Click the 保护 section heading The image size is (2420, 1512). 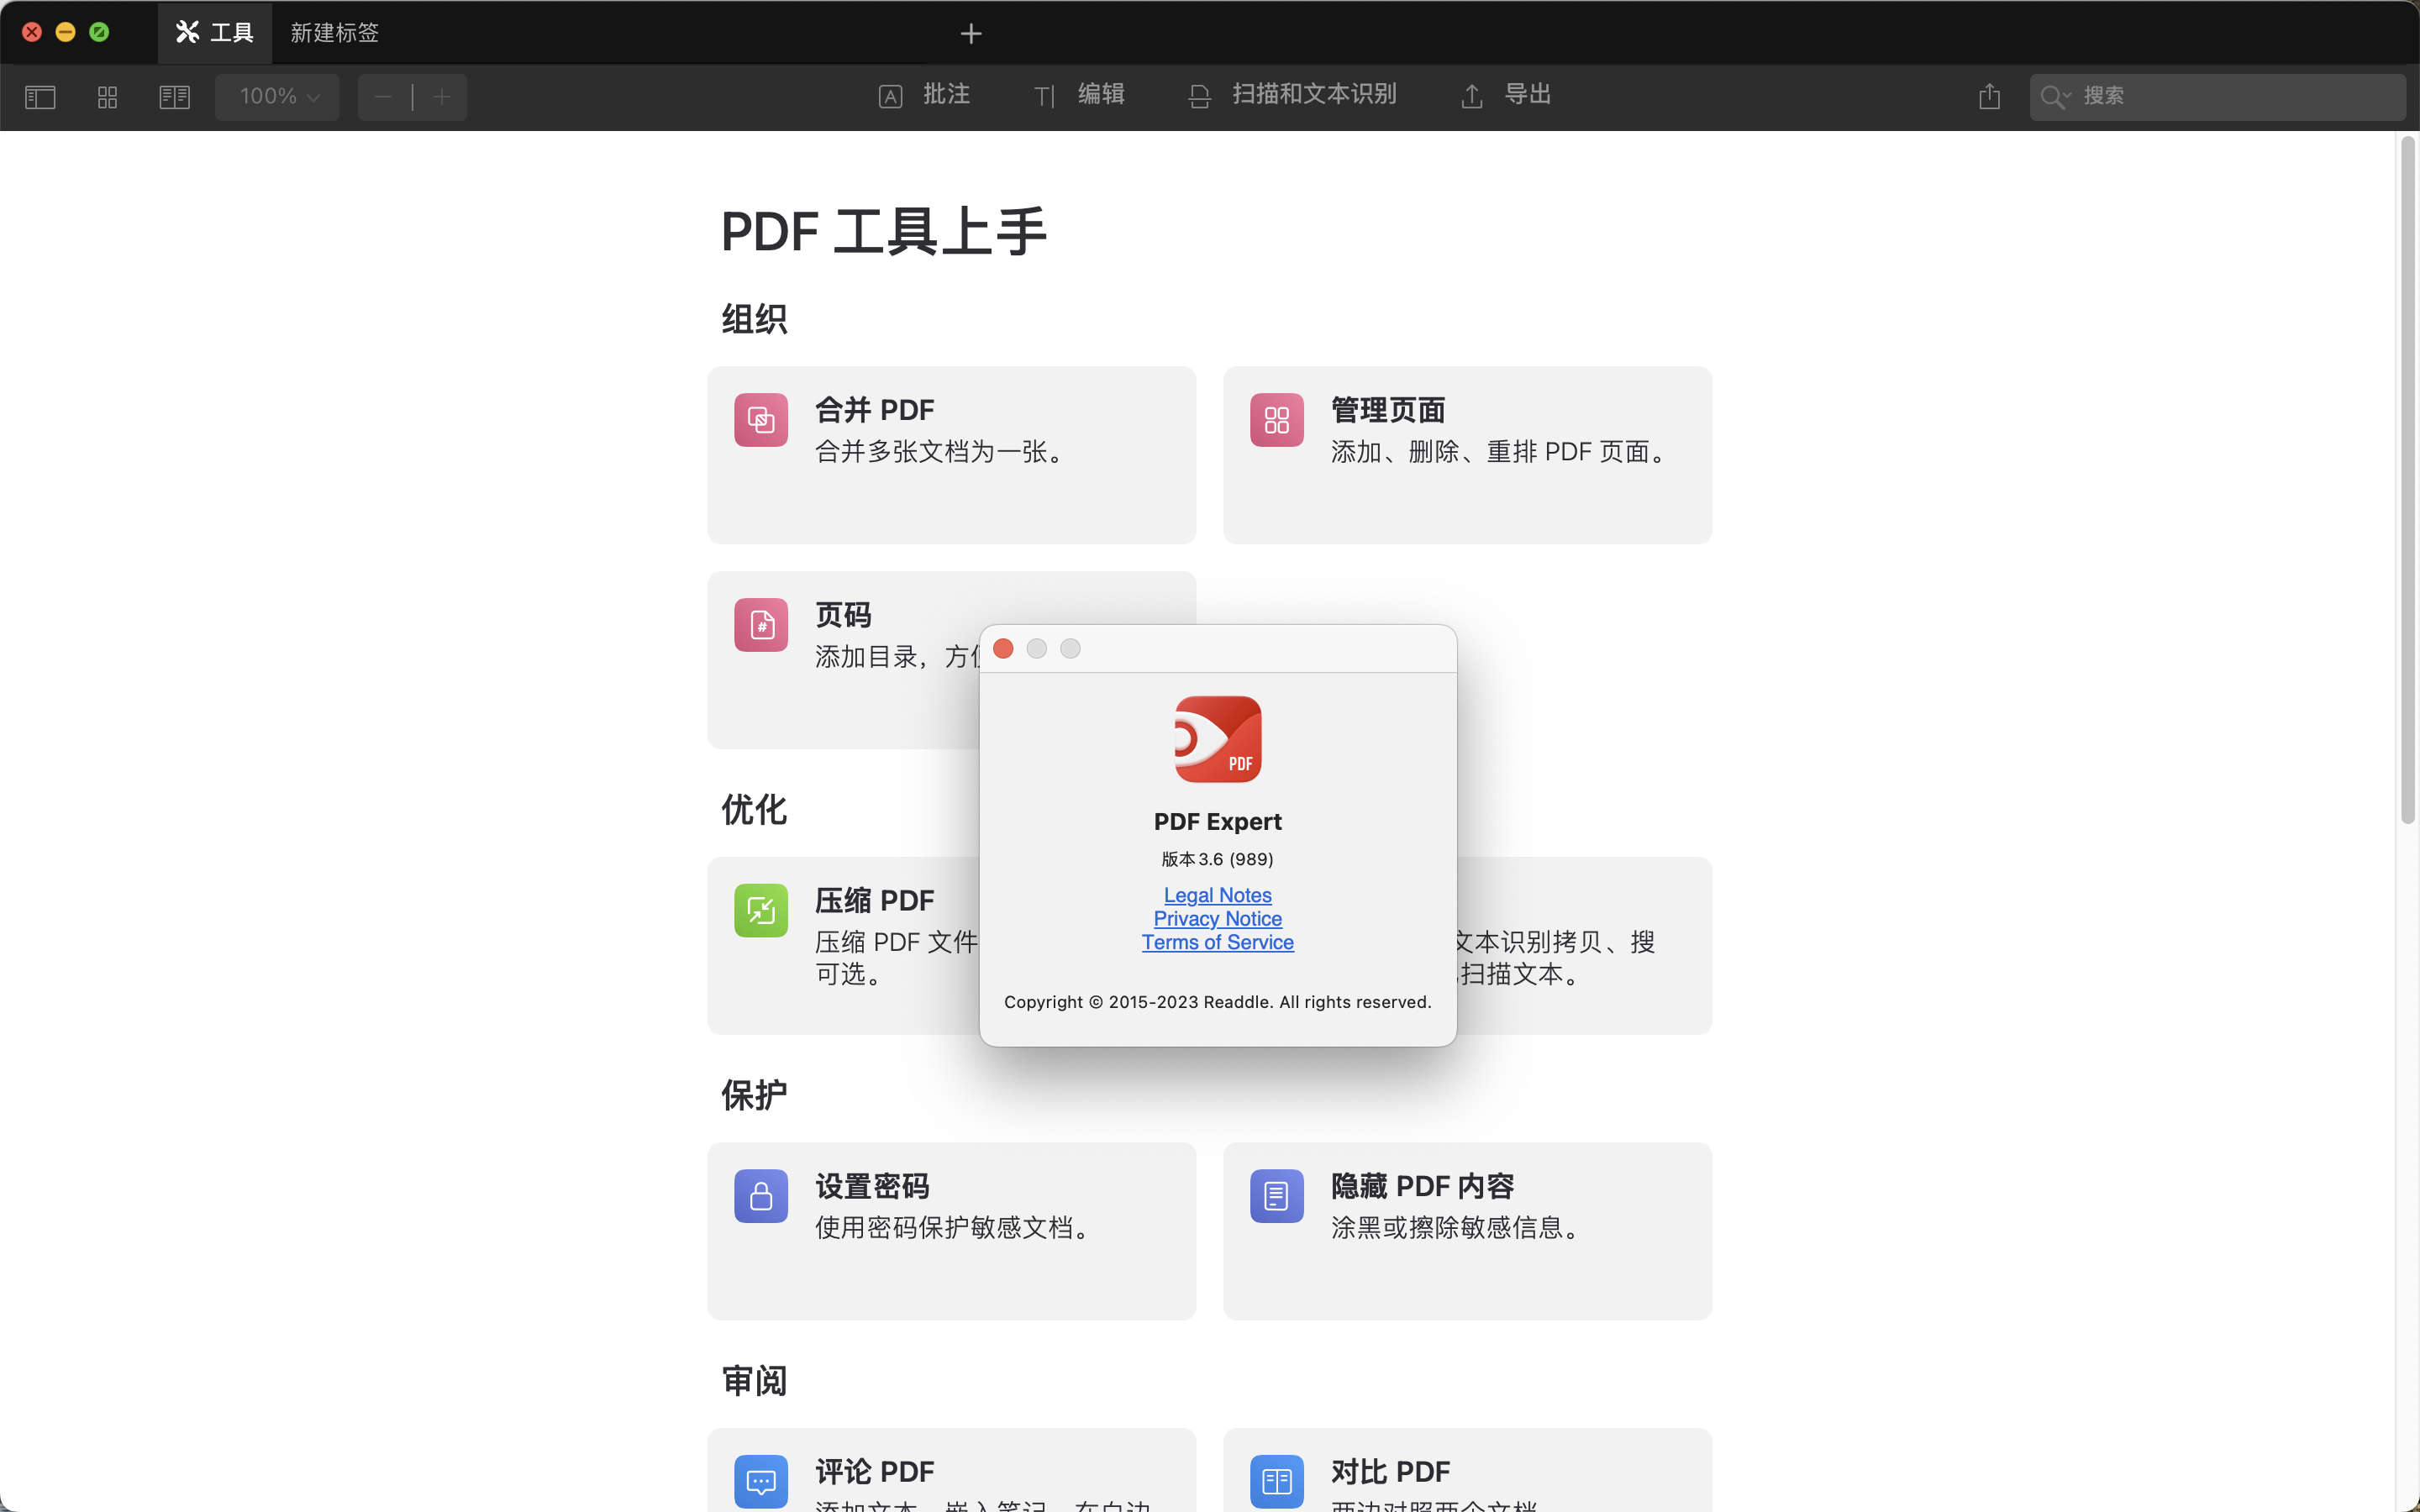coord(754,1096)
